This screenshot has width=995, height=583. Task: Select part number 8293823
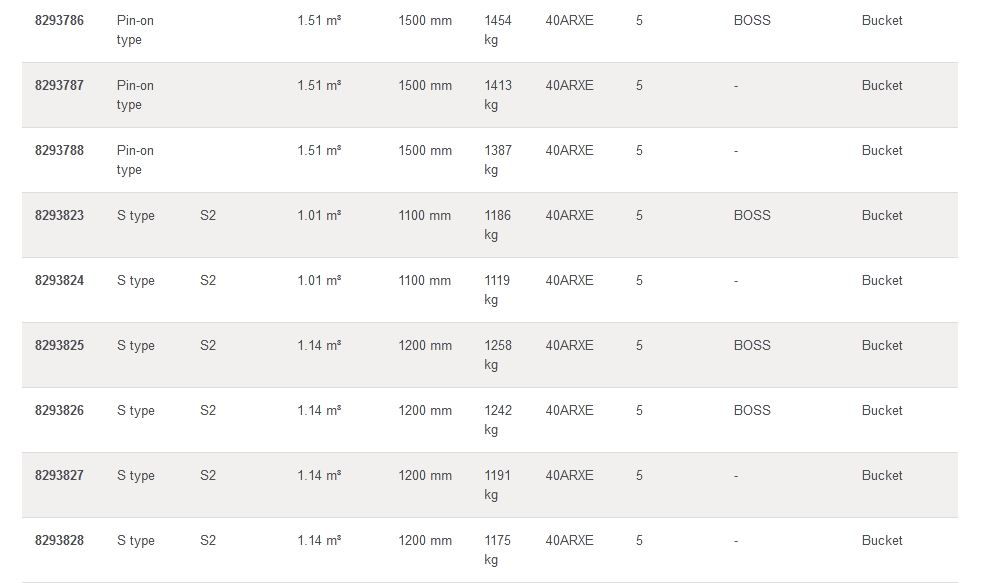59,215
